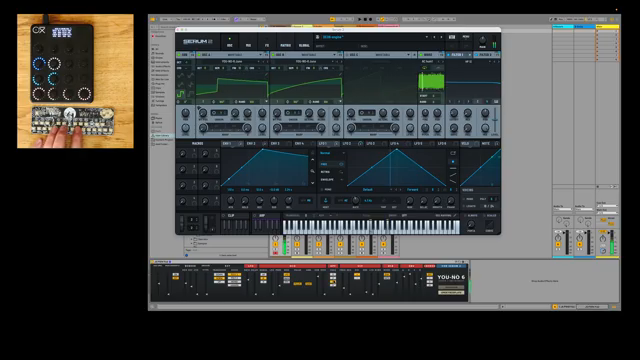This screenshot has width=640, height=360.
Task: Click the portamento CURVE display
Action: pos(489,224)
